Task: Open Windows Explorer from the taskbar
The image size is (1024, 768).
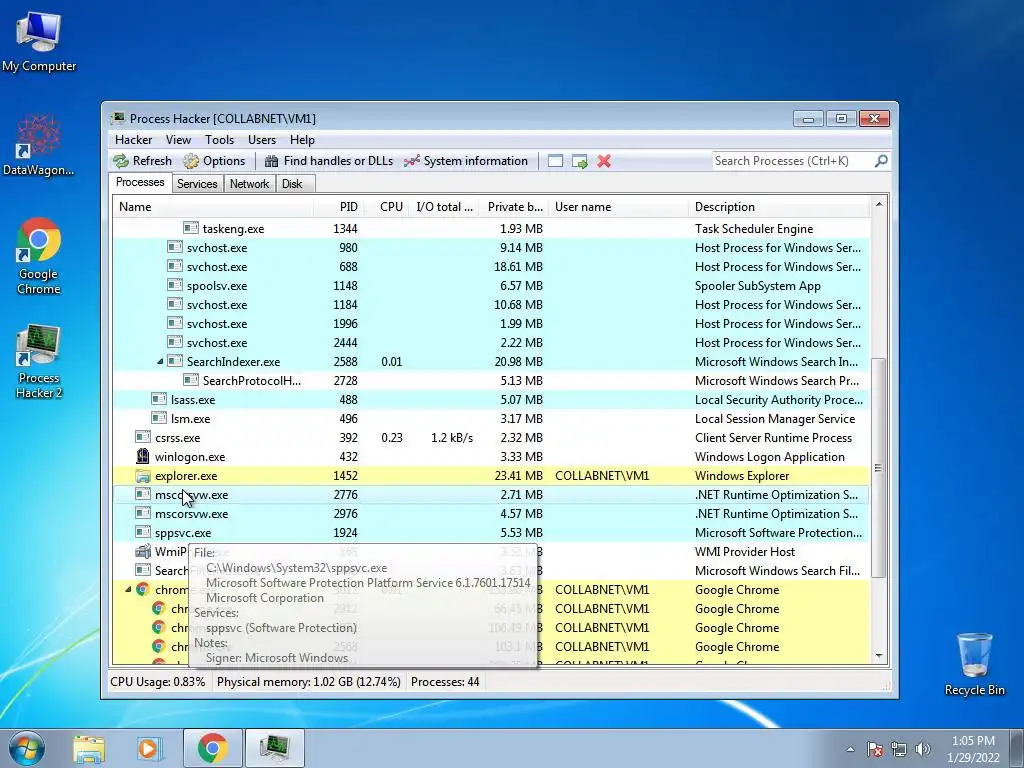Action: click(89, 748)
